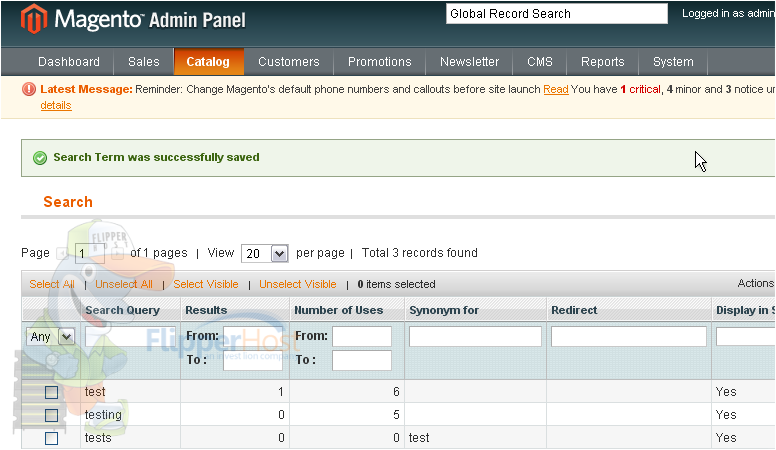Click Yes value in the test row

(x=726, y=392)
